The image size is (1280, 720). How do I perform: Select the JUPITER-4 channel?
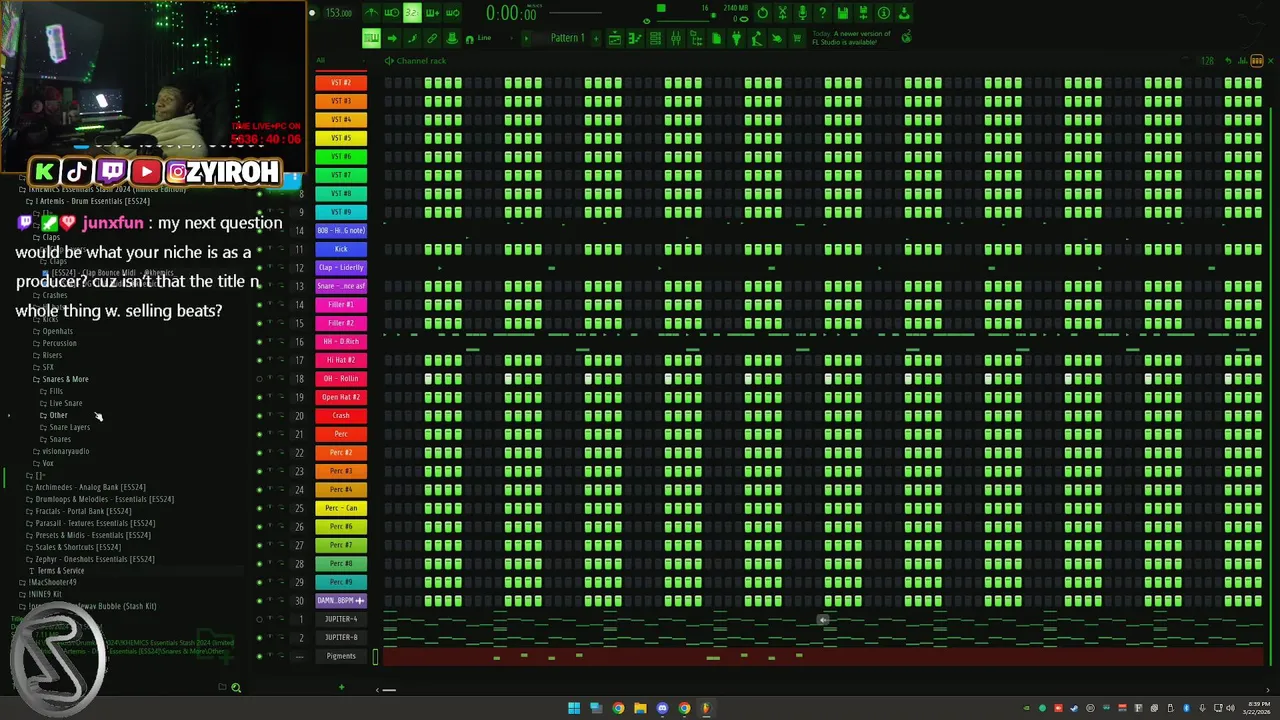(341, 619)
